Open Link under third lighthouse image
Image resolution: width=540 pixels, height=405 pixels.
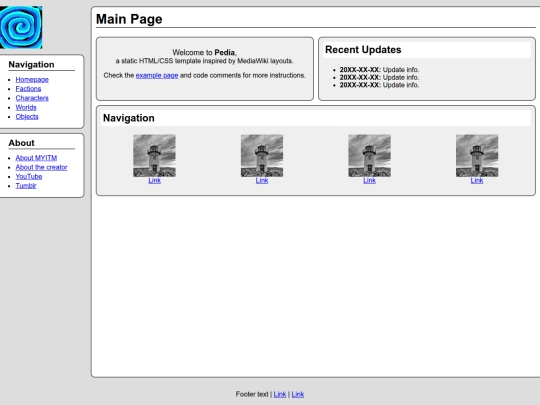pyautogui.click(x=369, y=180)
